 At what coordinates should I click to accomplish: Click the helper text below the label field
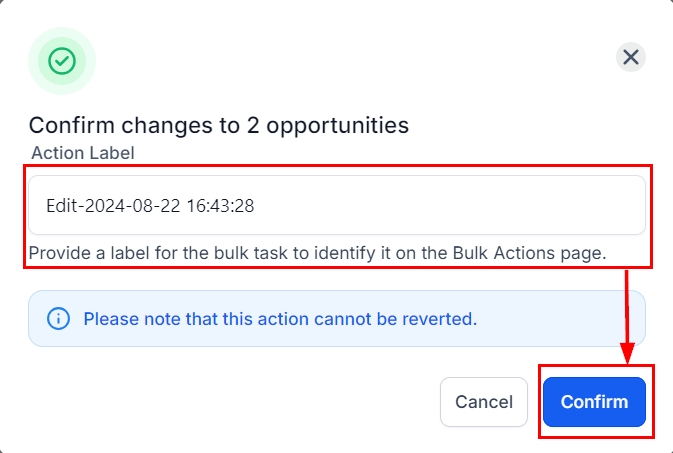point(317,253)
